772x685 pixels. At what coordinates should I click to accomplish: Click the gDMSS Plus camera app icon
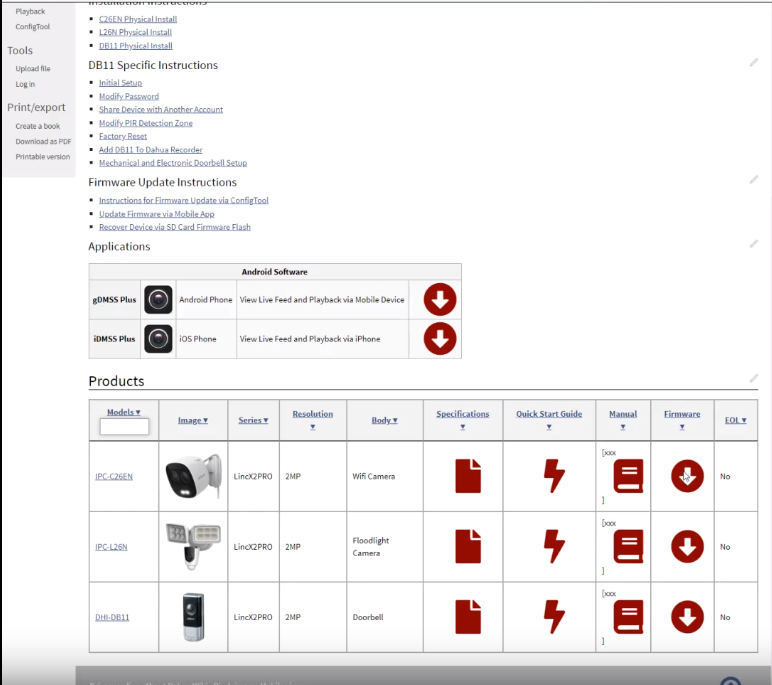[x=158, y=299]
